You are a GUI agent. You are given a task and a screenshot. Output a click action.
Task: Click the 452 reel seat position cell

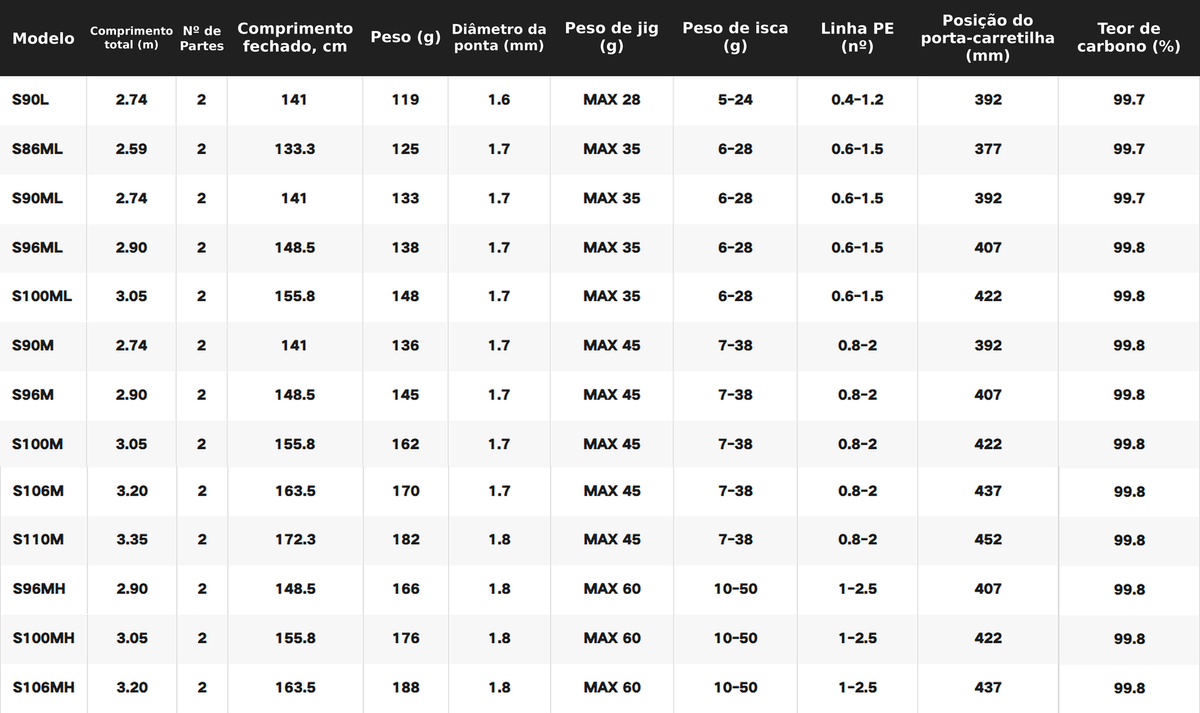point(988,540)
